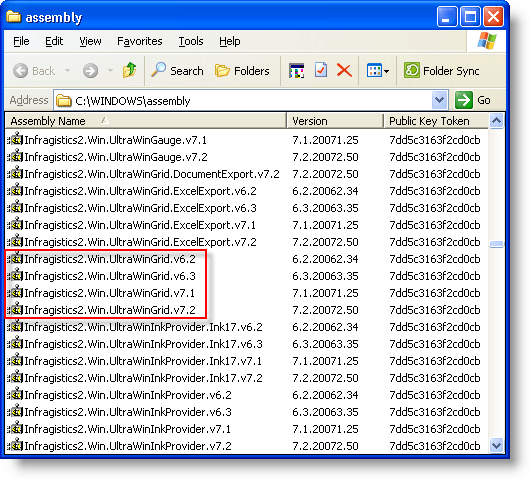This screenshot has width=530, height=479.
Task: Select Infragistics2.Win.UltraWinInkProvider.Ink17.v7.2 name
Action: tap(143, 378)
